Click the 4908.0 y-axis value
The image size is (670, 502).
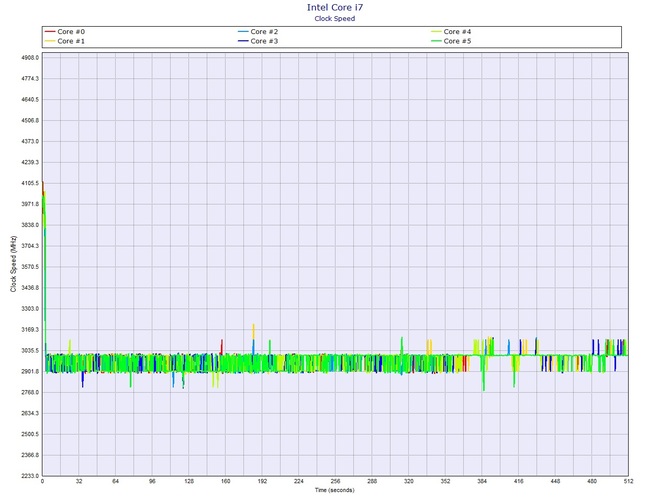tap(30, 58)
